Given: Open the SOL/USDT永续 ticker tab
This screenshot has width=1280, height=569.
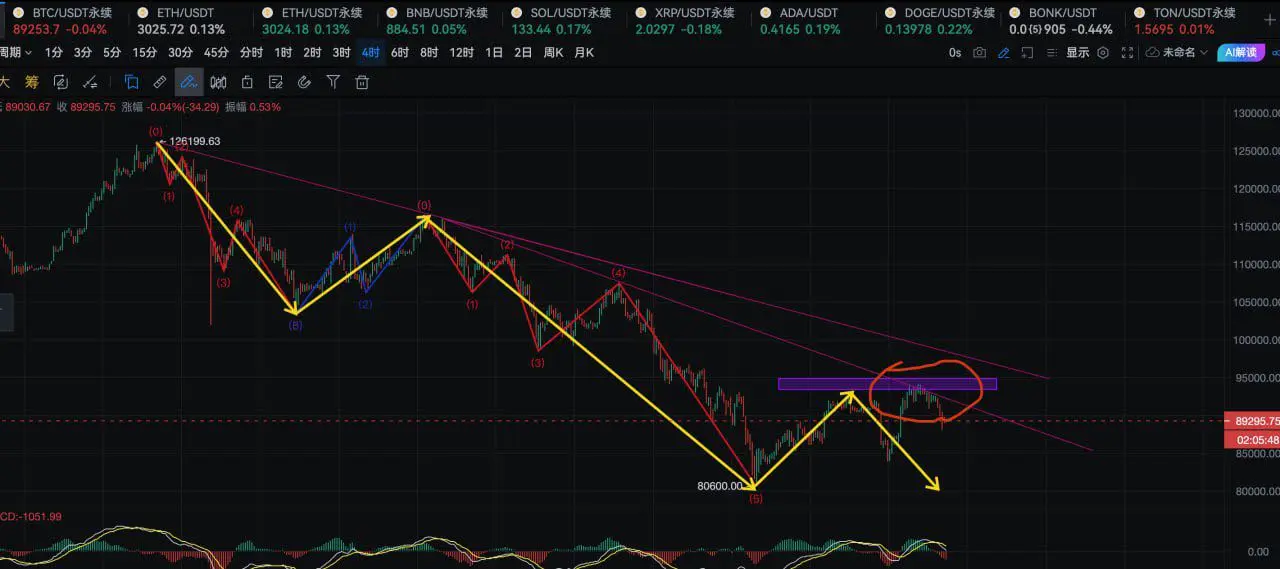Looking at the screenshot, I should pyautogui.click(x=560, y=20).
